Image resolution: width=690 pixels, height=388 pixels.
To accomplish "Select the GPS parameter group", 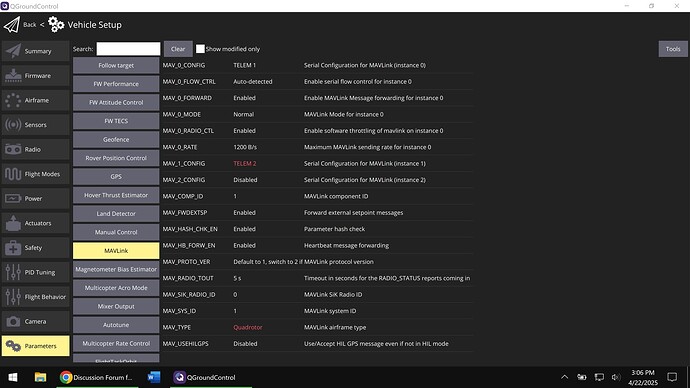I will 116,176.
